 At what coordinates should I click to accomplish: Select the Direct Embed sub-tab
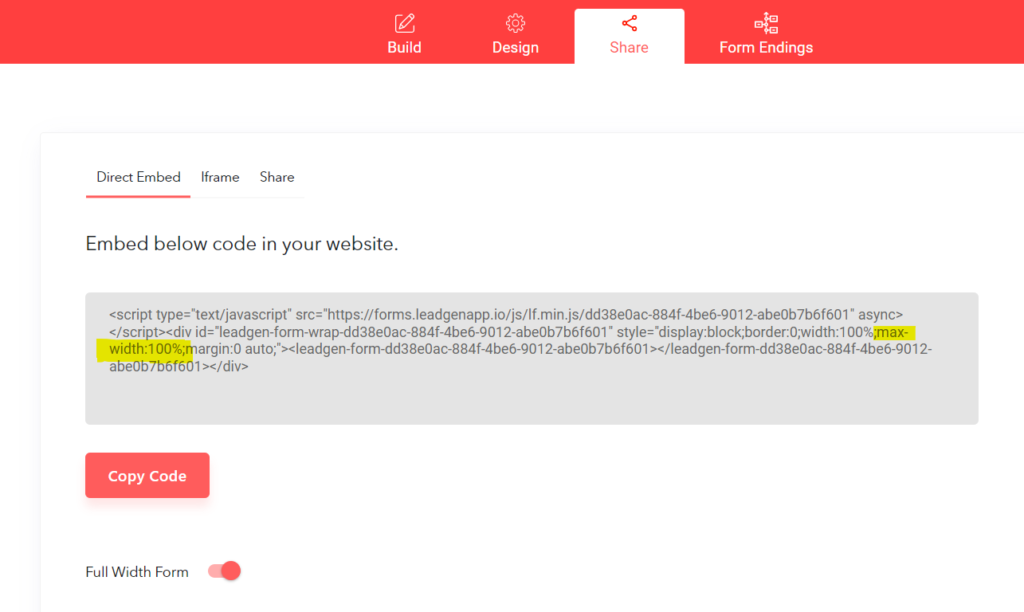tap(138, 177)
